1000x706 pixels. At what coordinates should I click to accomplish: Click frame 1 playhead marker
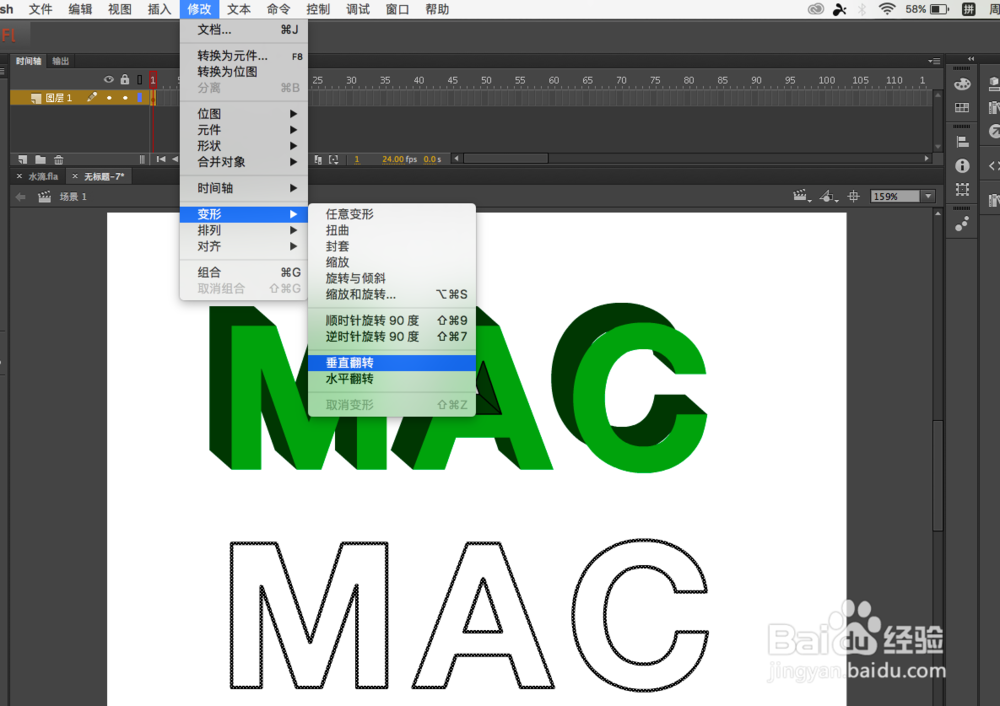pos(153,80)
